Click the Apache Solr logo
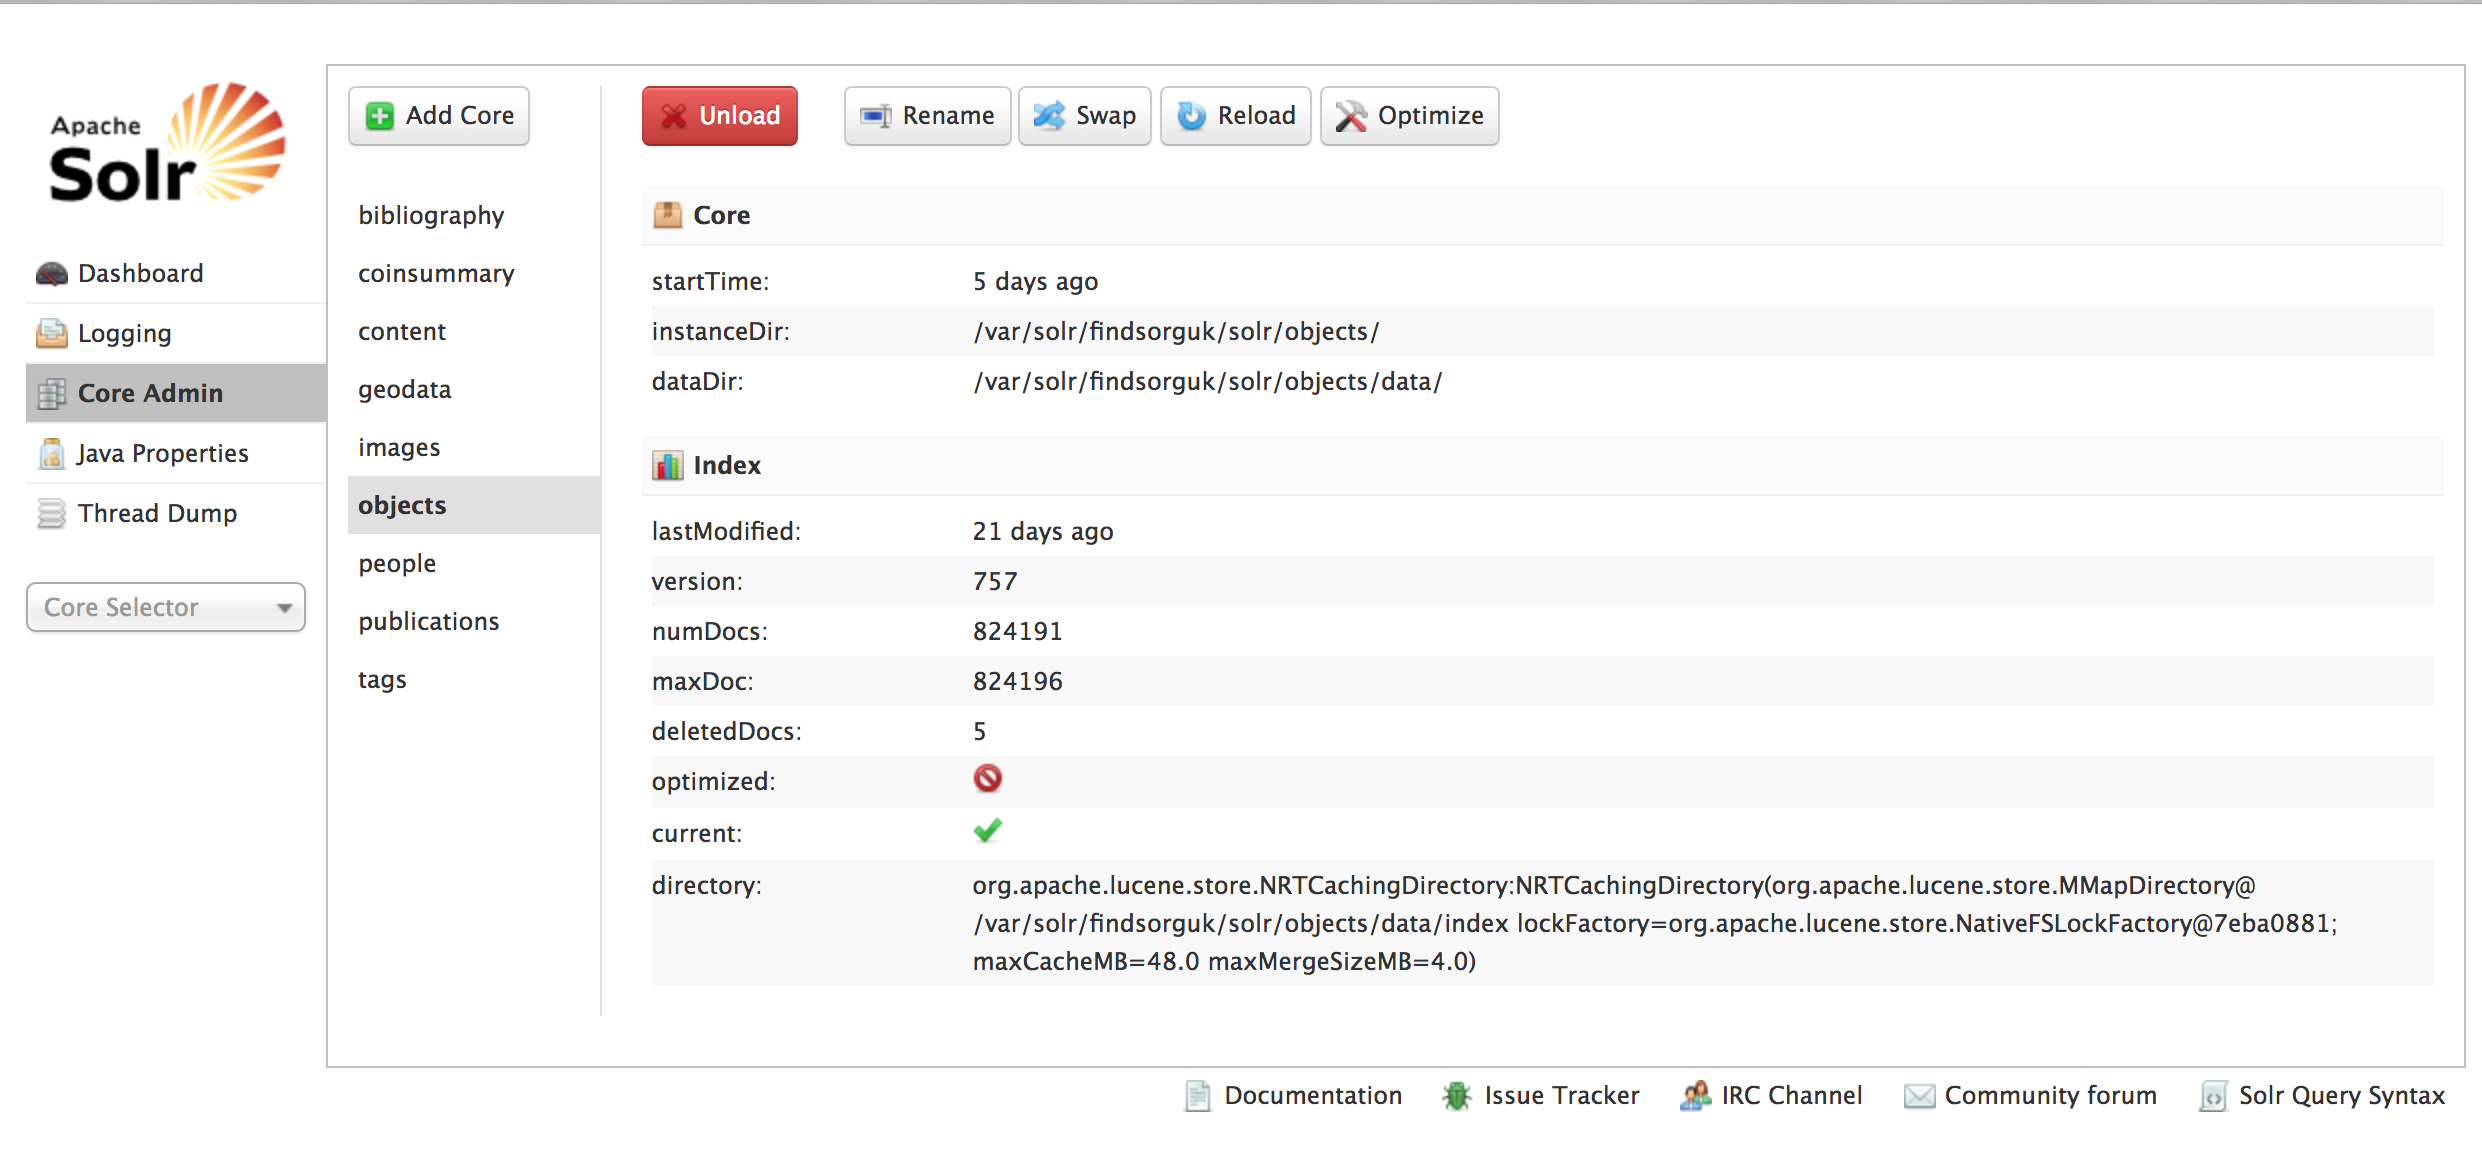The height and width of the screenshot is (1152, 2482). [167, 145]
